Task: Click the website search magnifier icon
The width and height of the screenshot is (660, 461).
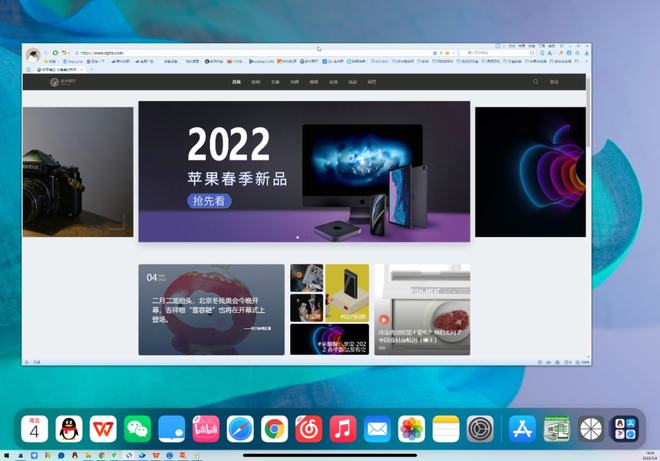Action: click(535, 82)
